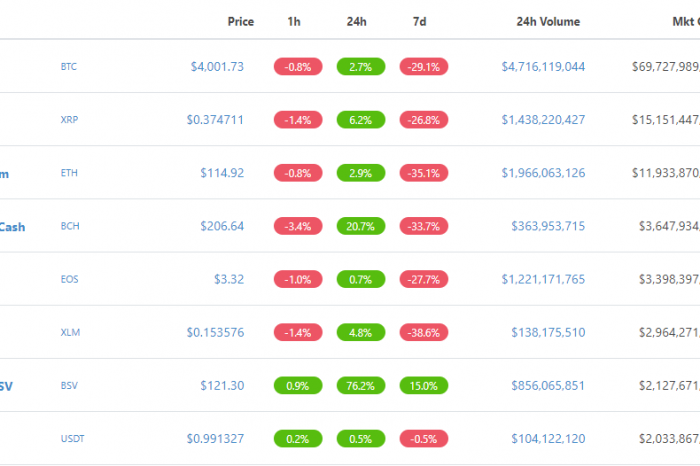Select BTC 7d change badge -29.1%
The image size is (700, 466).
424,67
